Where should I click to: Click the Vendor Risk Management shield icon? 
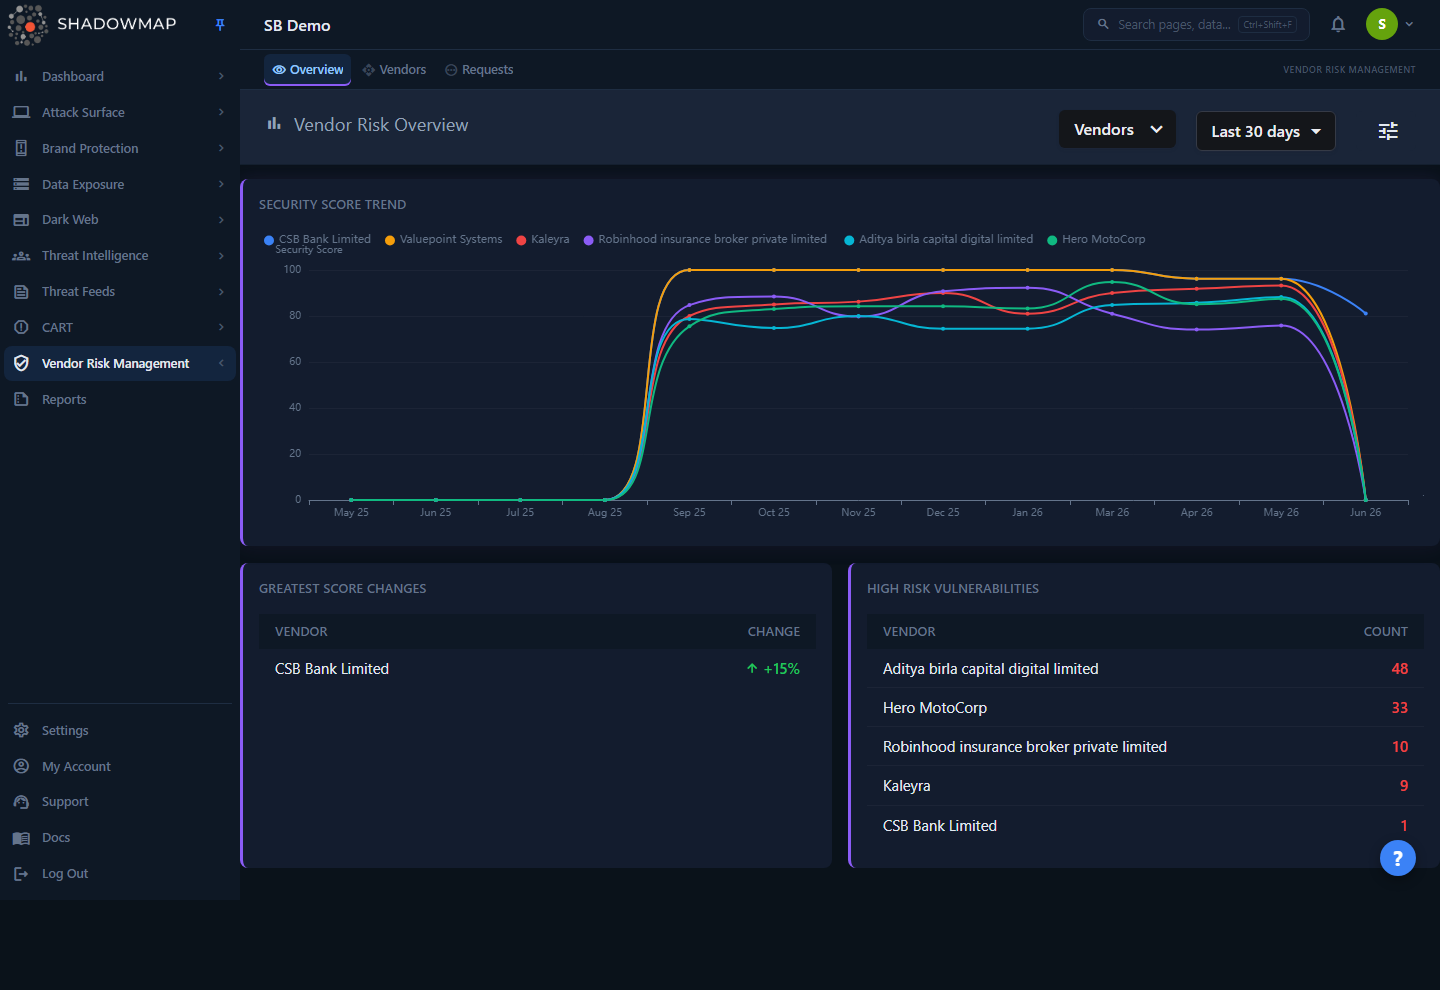[x=21, y=363]
